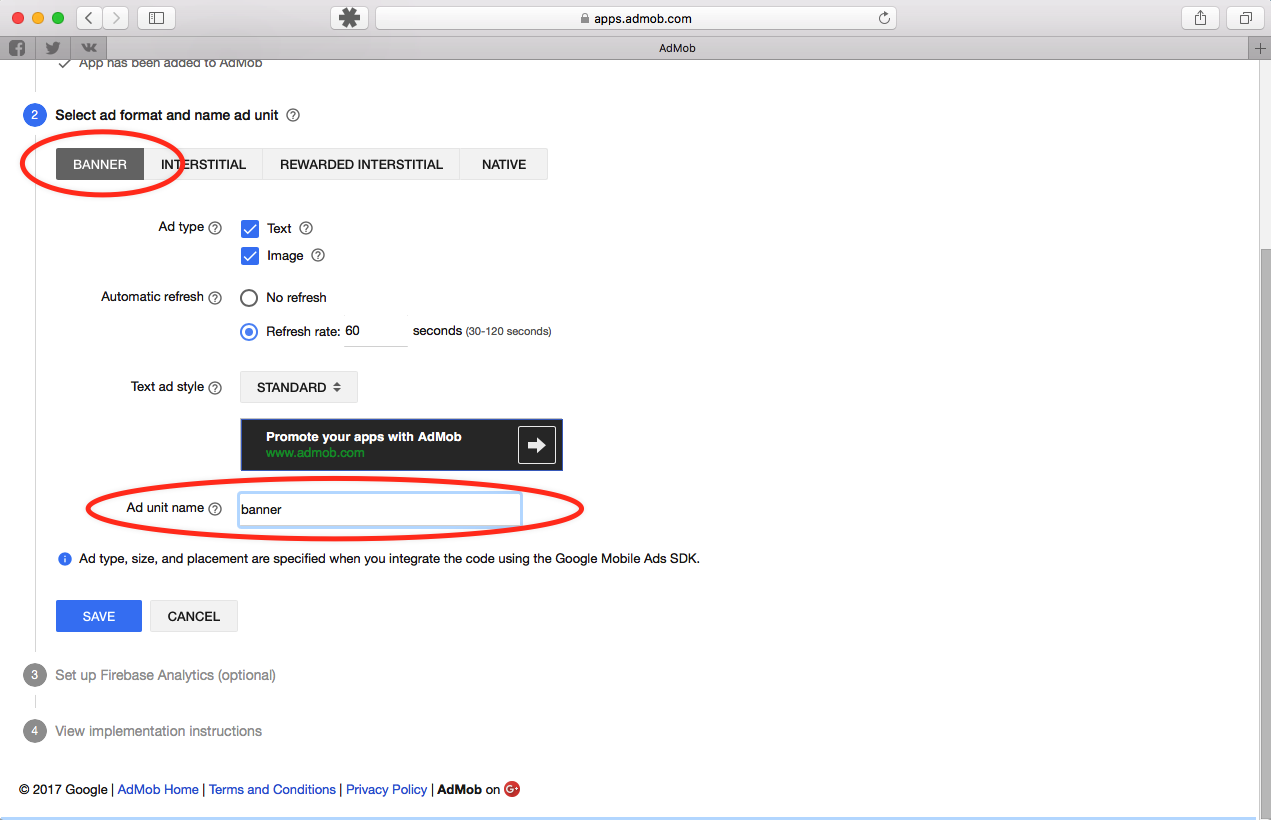
Task: Open www.admob.com link in preview
Action: coord(315,452)
